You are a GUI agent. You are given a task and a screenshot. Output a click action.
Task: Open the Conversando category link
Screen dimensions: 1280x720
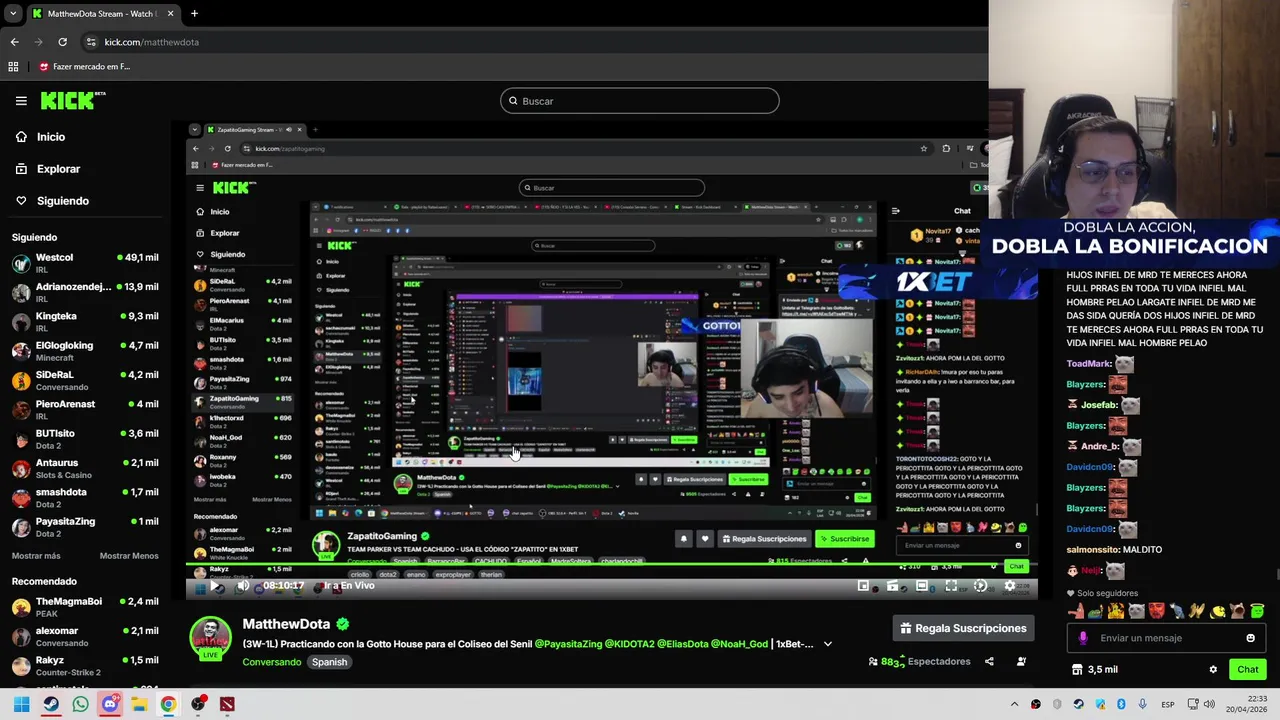pos(271,662)
